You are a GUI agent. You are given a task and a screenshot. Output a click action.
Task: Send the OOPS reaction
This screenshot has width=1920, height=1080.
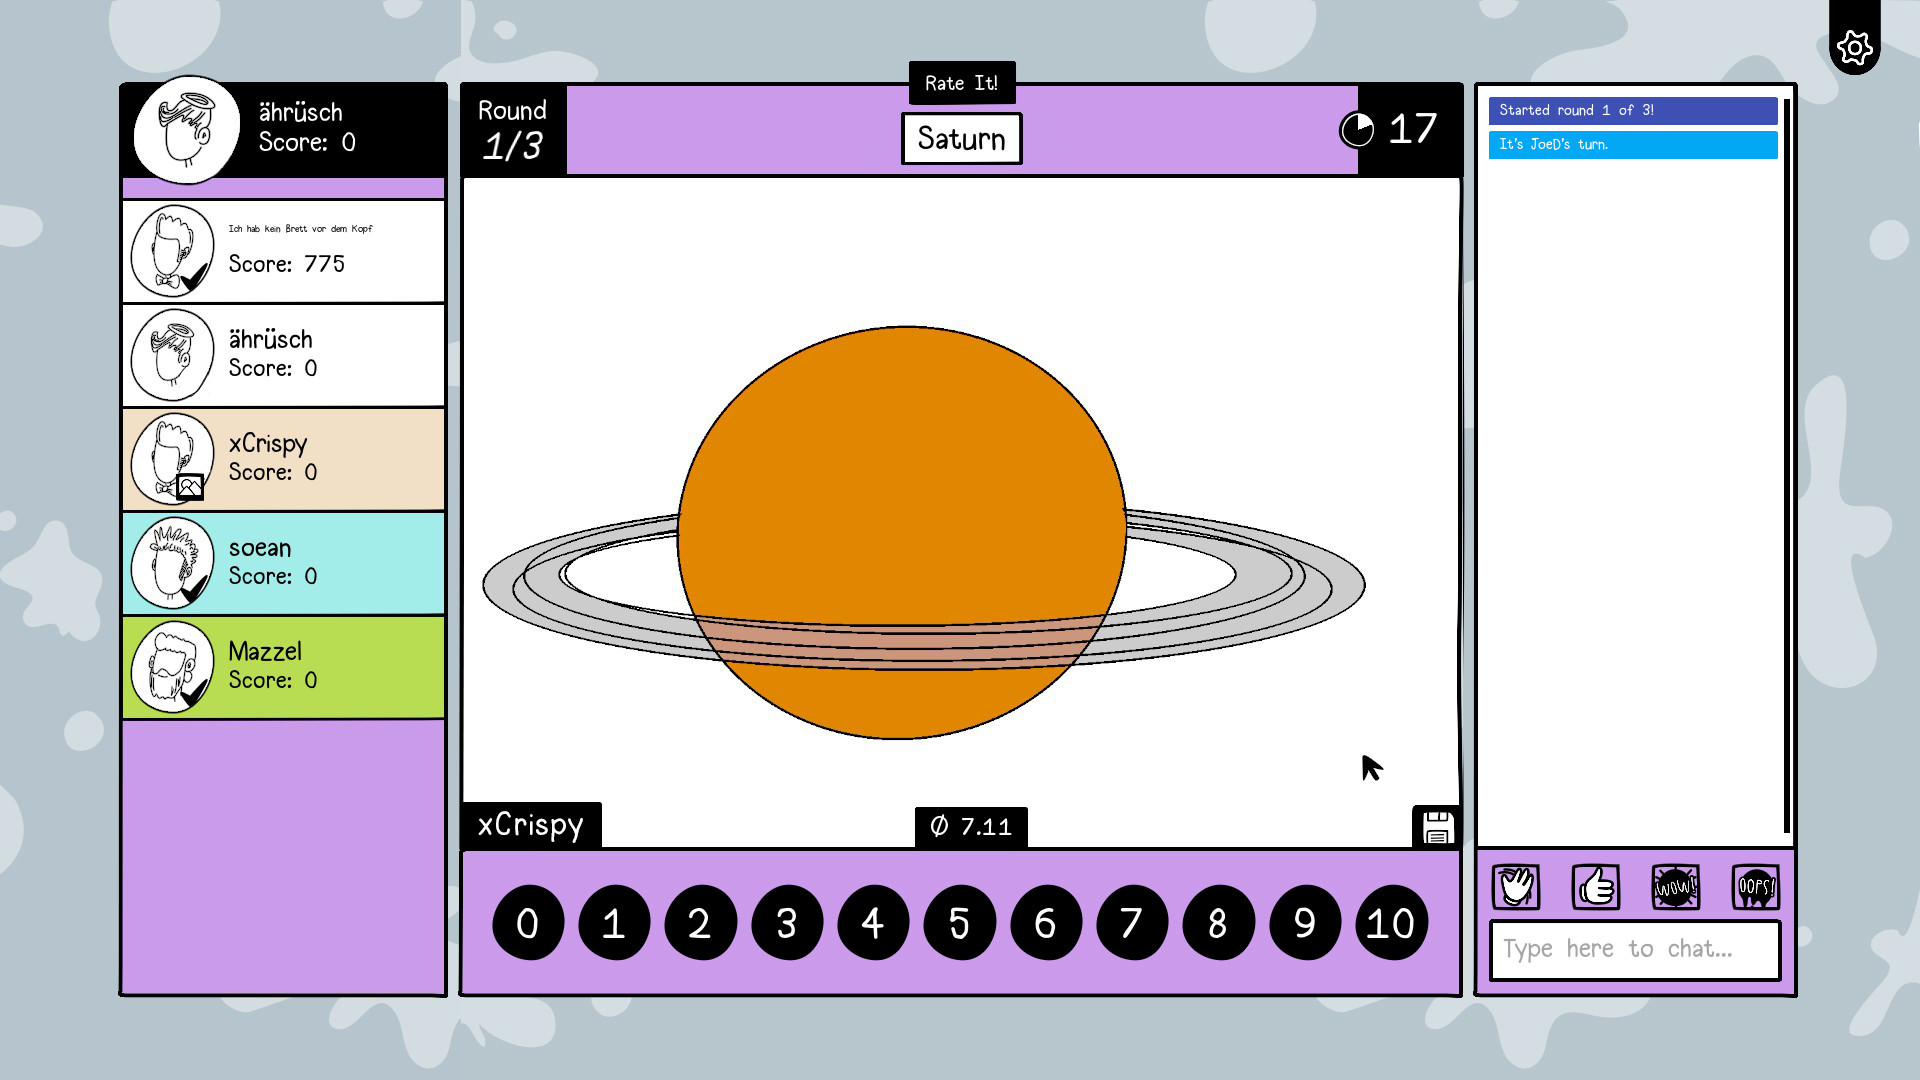[1755, 887]
